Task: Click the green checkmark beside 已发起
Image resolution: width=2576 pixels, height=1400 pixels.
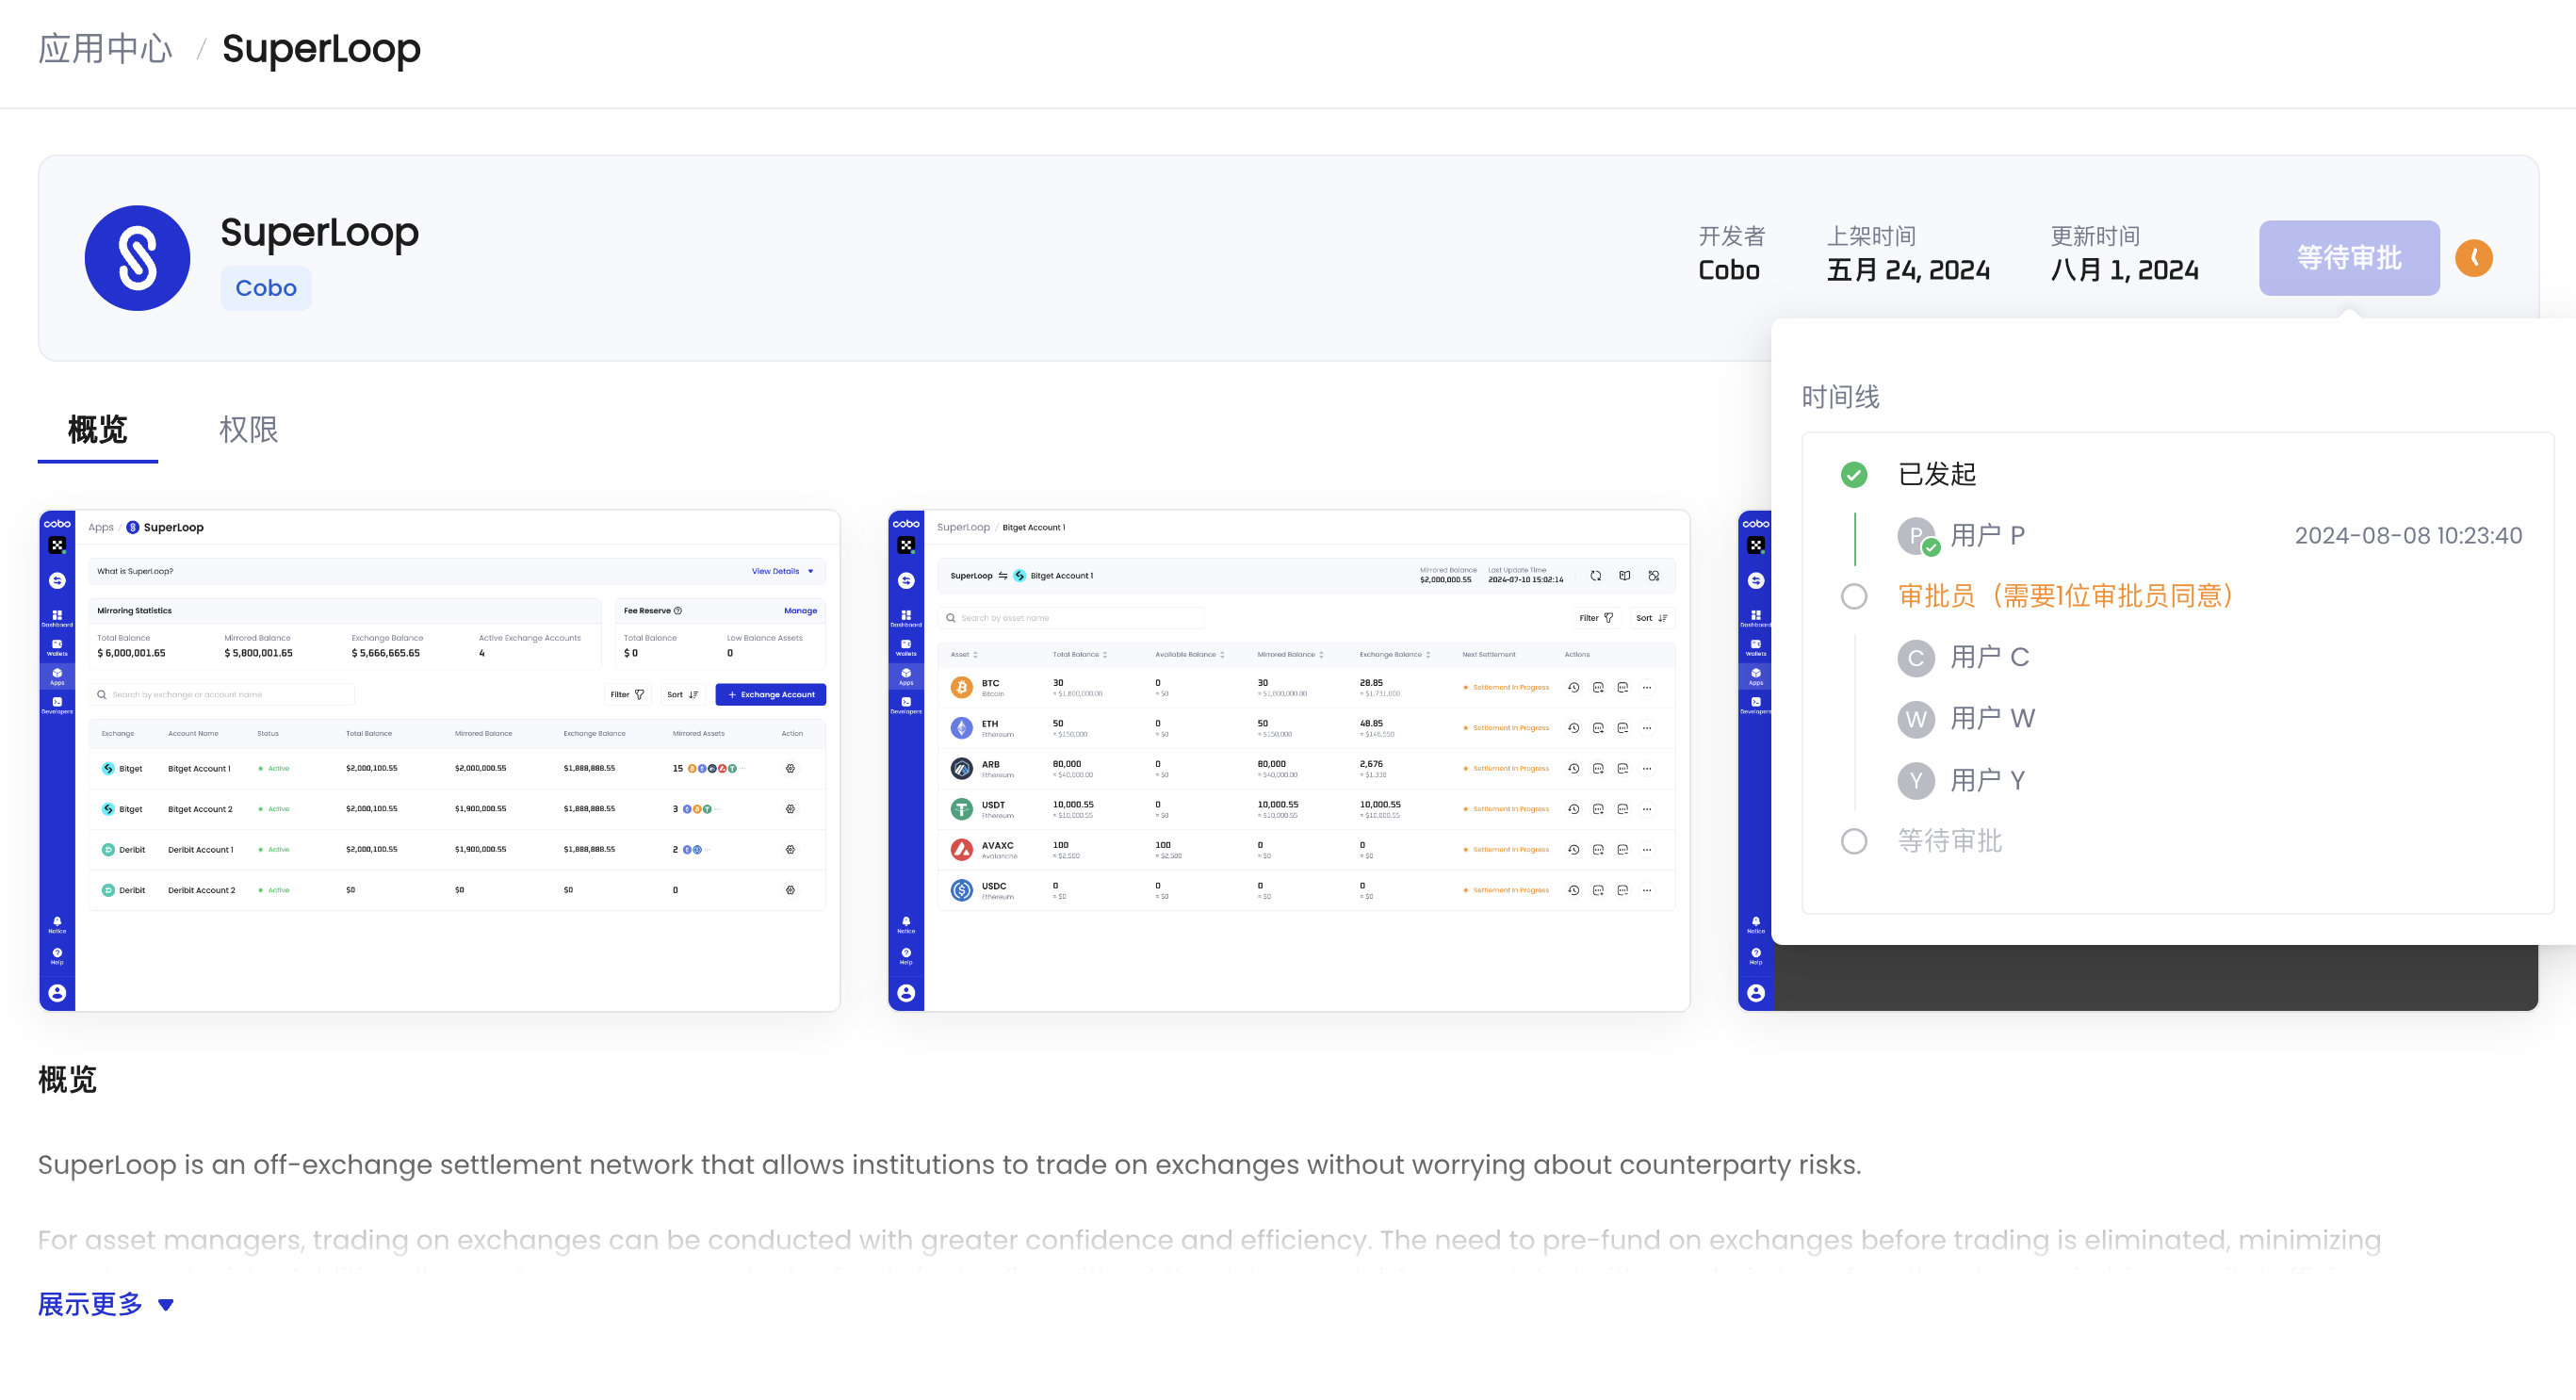Action: click(1853, 474)
